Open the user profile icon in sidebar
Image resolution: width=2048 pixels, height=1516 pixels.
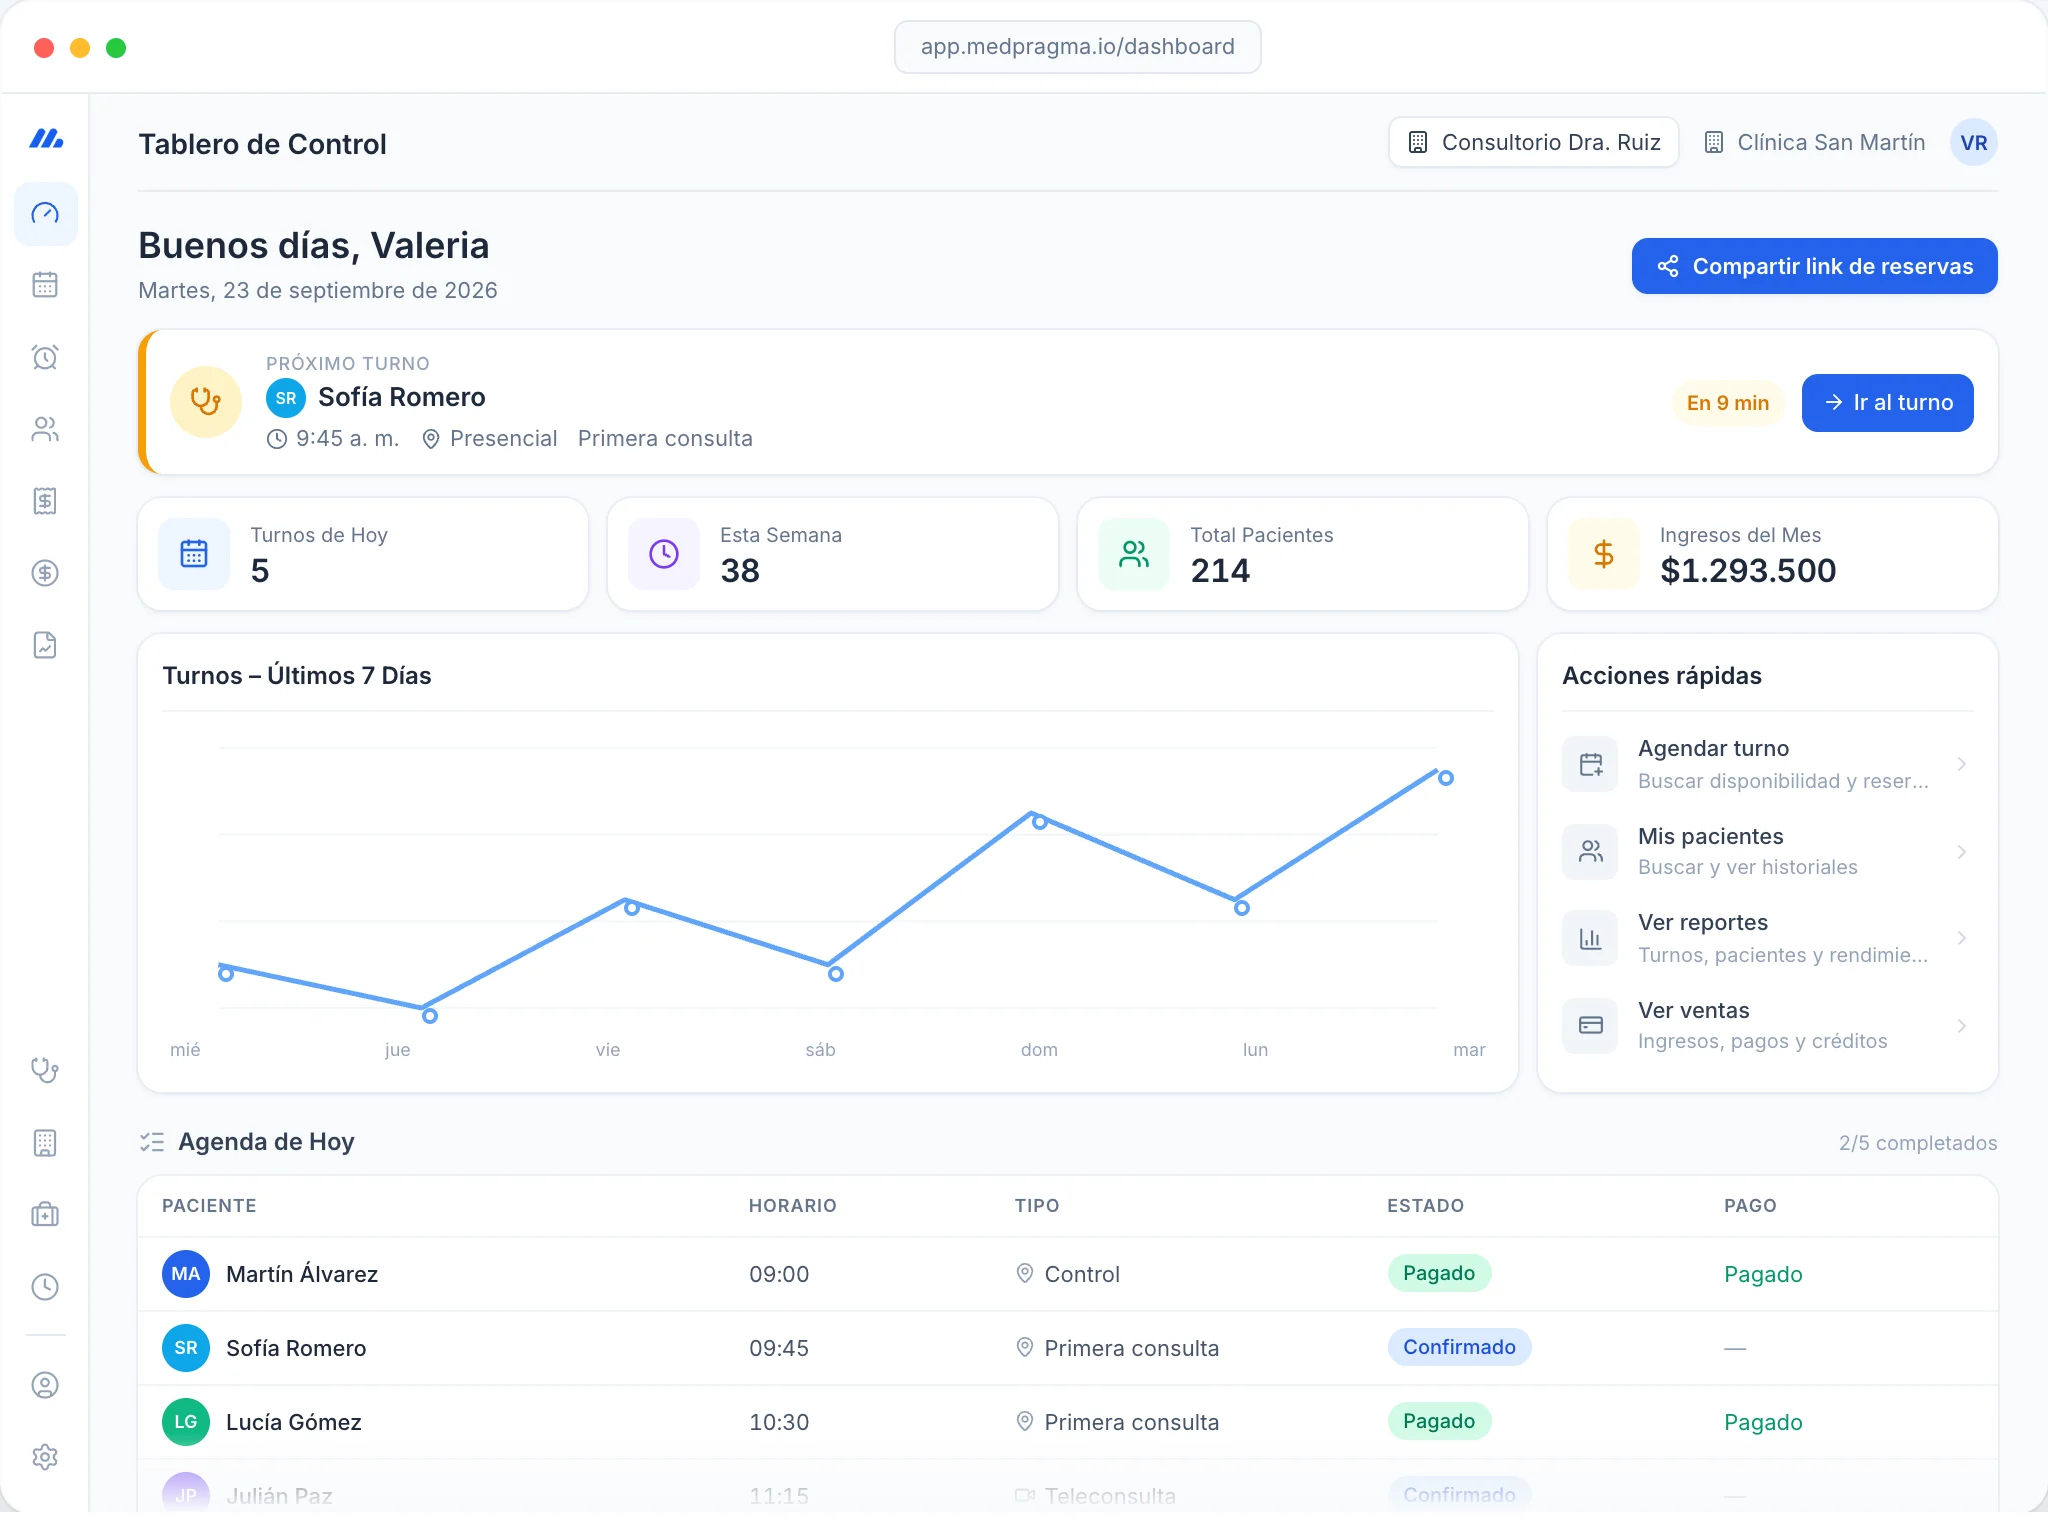45,1385
